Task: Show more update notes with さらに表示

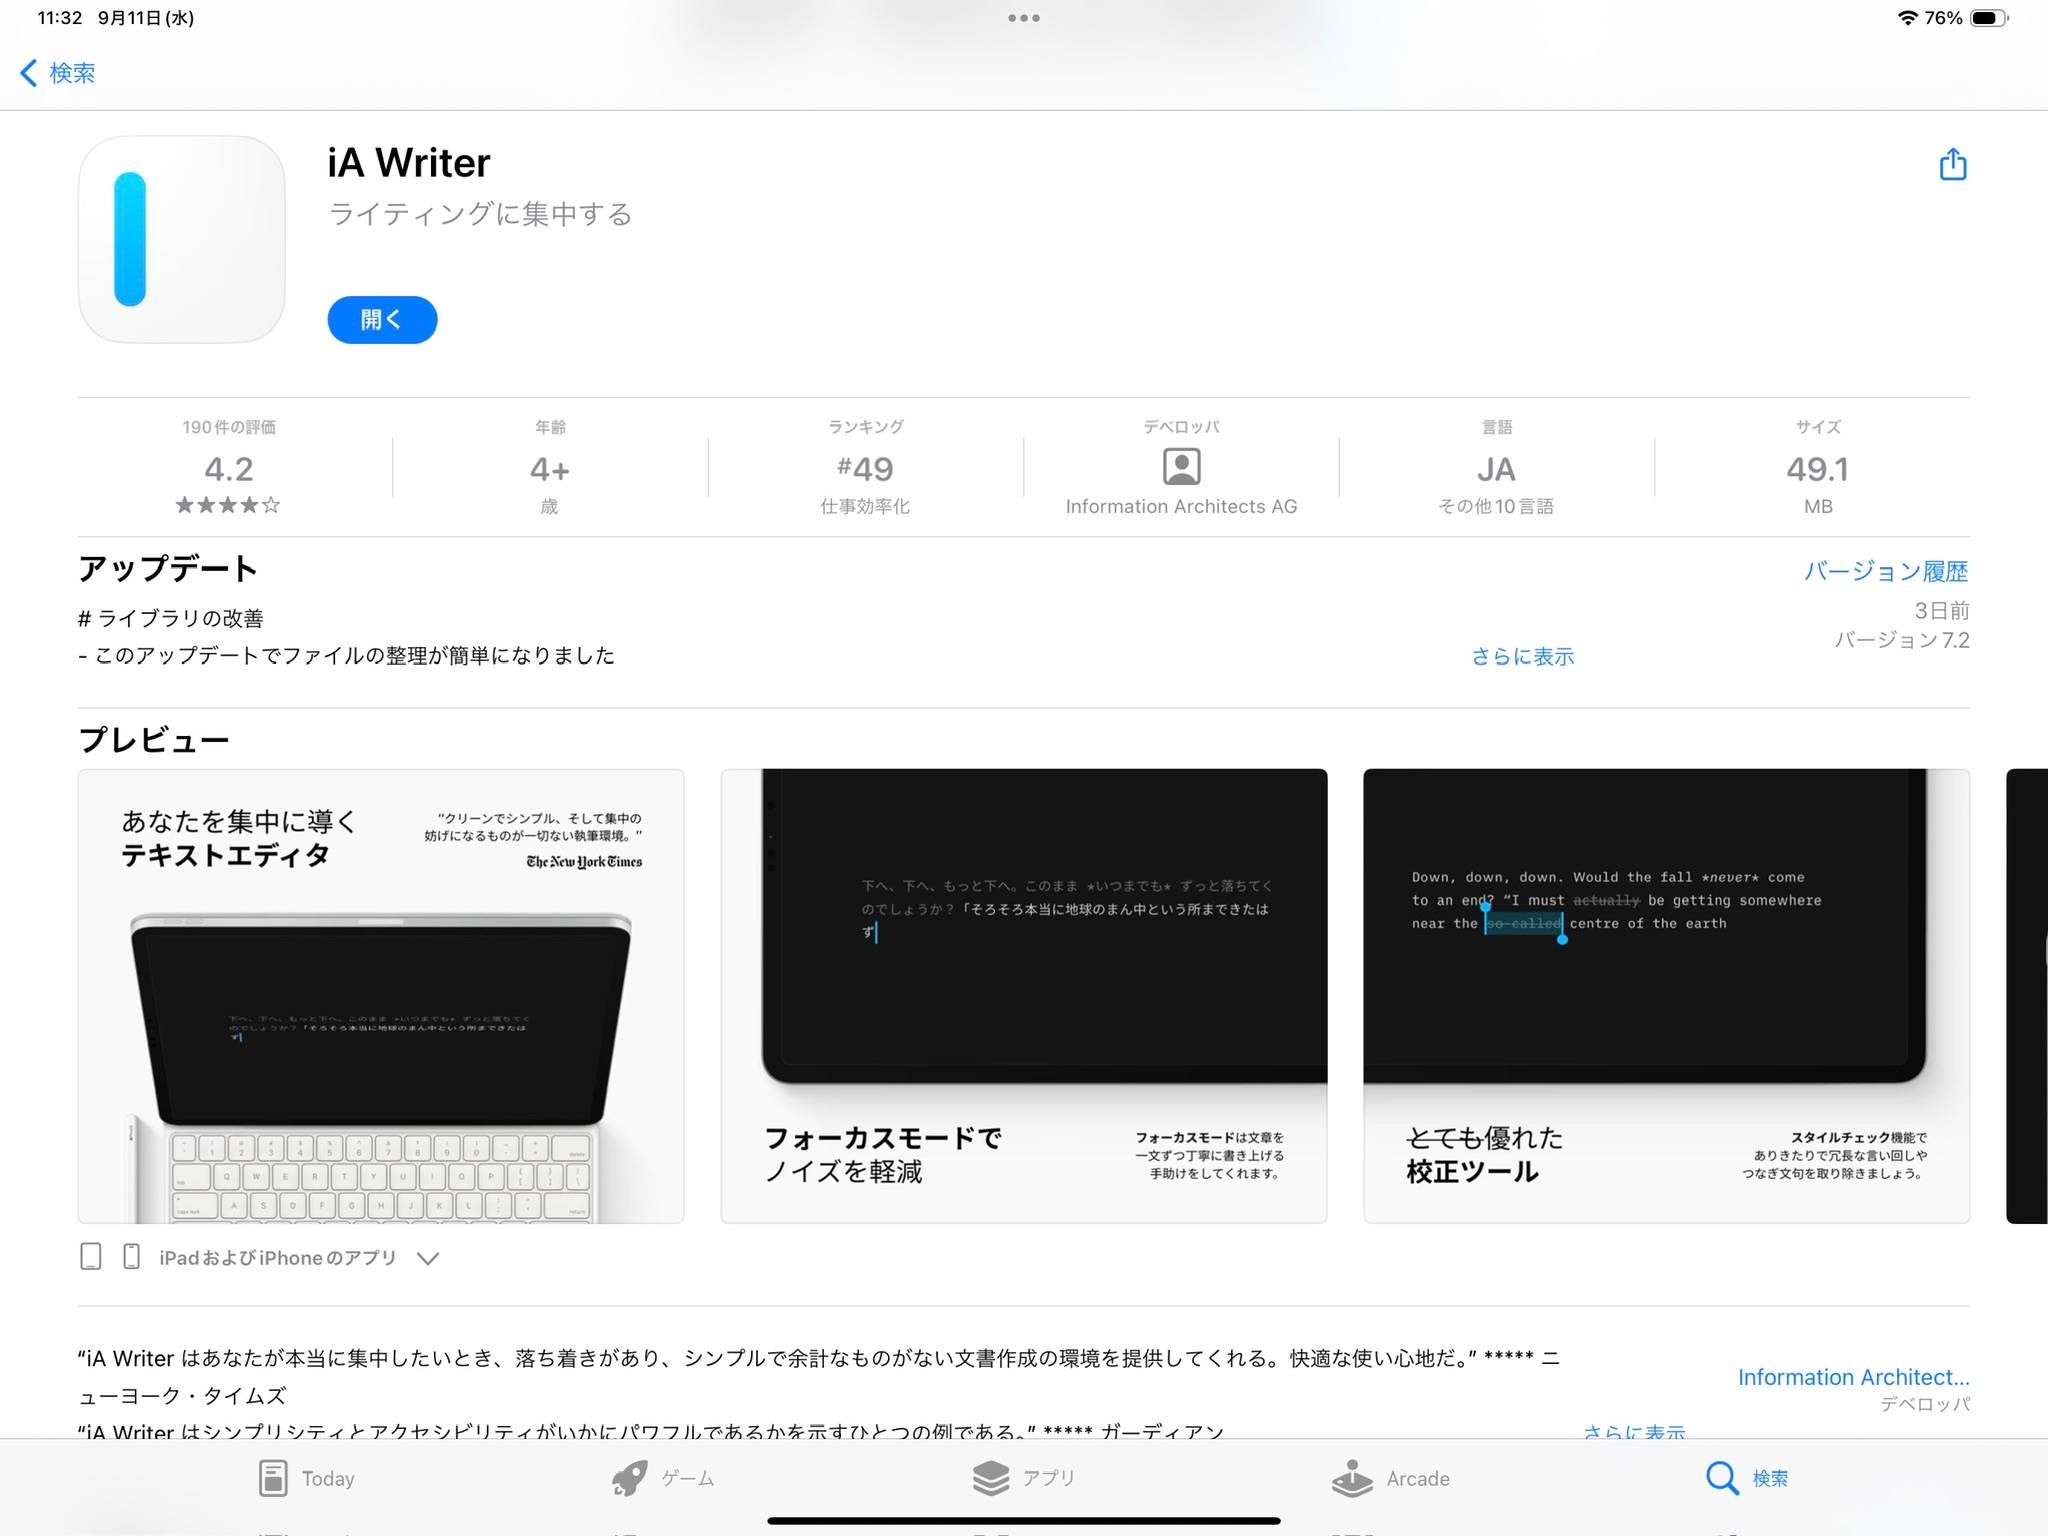Action: click(1522, 657)
